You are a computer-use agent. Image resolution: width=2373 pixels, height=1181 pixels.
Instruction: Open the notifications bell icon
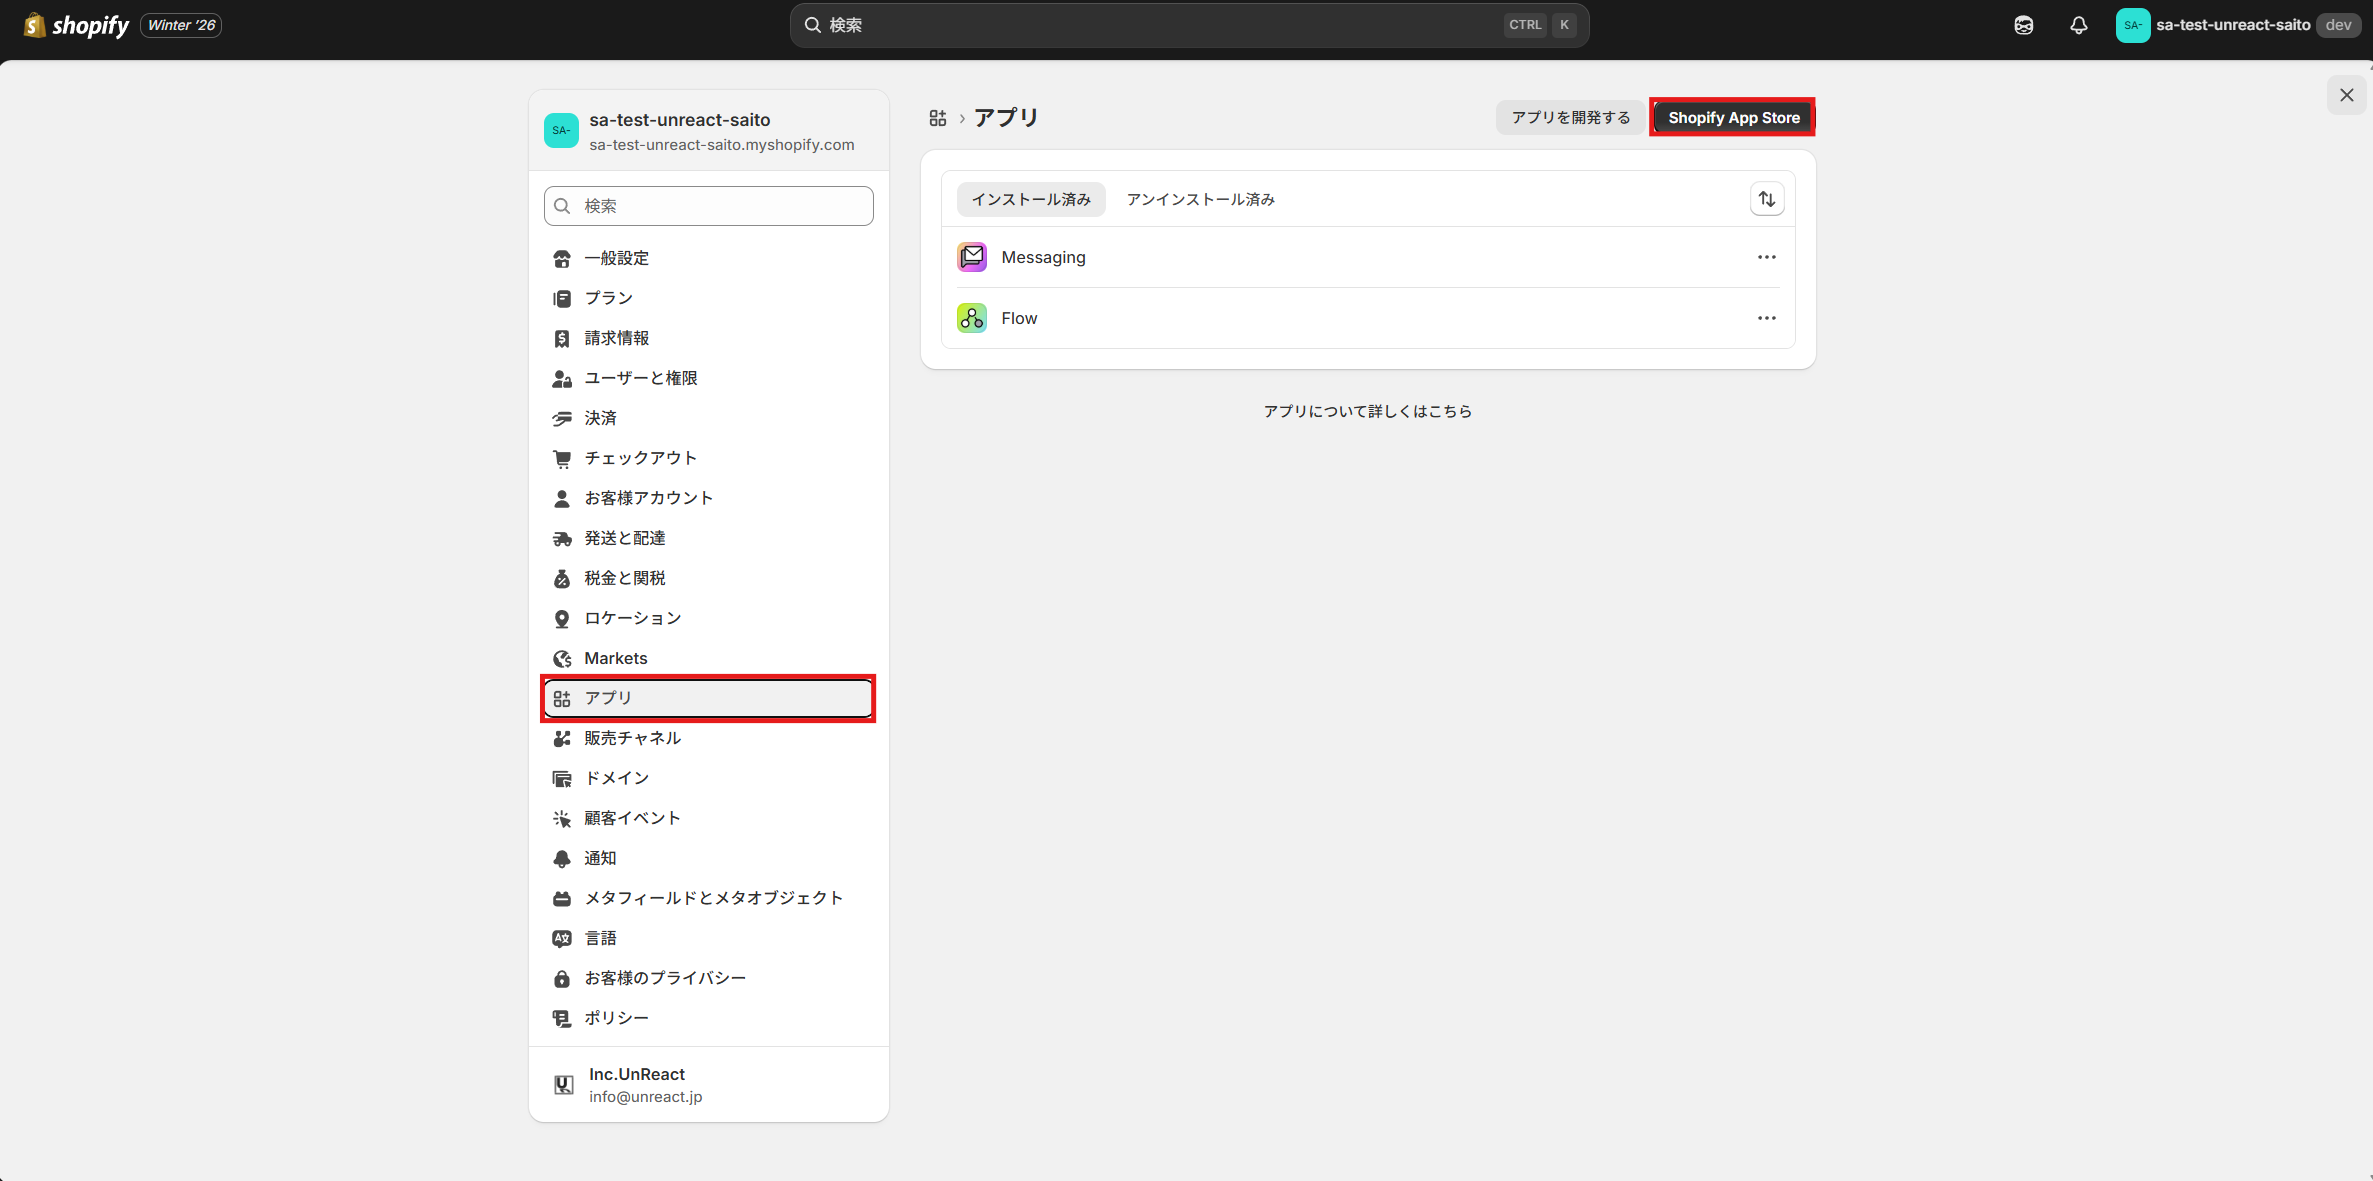click(2078, 25)
